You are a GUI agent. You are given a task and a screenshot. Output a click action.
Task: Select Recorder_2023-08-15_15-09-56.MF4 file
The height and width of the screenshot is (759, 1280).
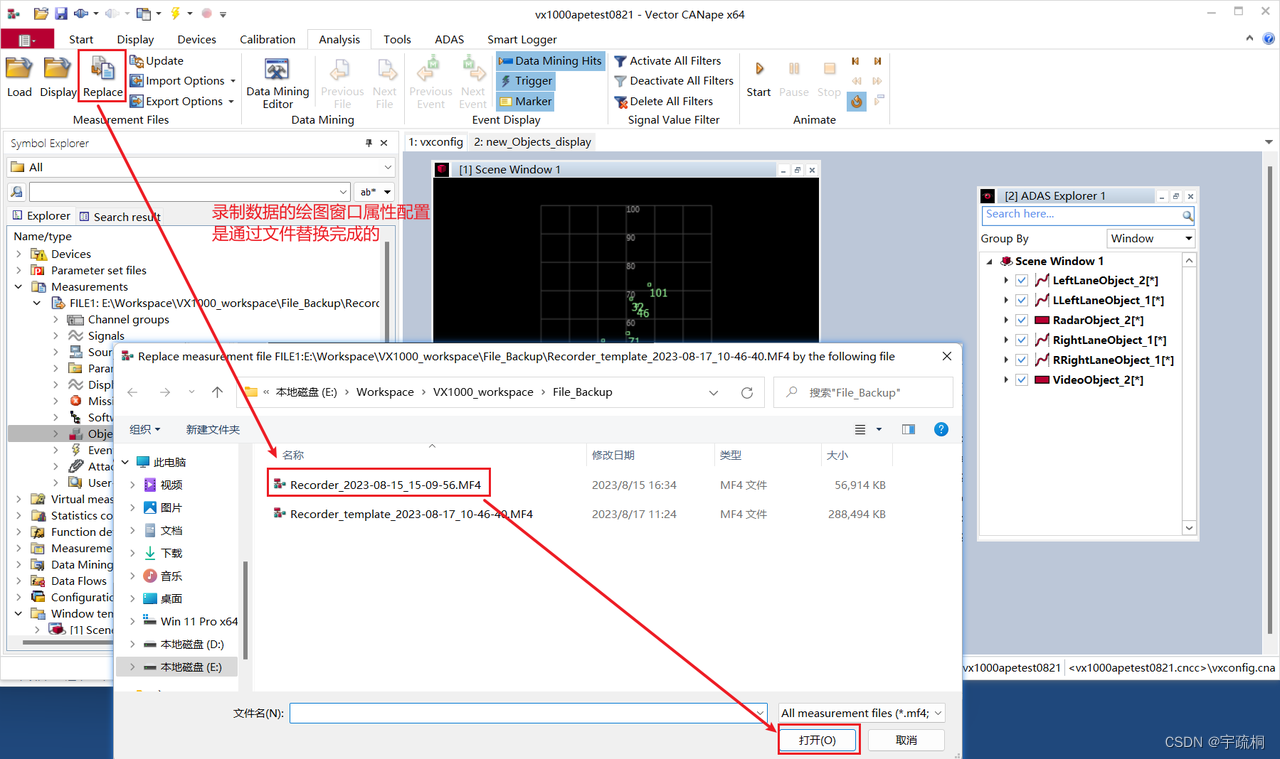385,485
